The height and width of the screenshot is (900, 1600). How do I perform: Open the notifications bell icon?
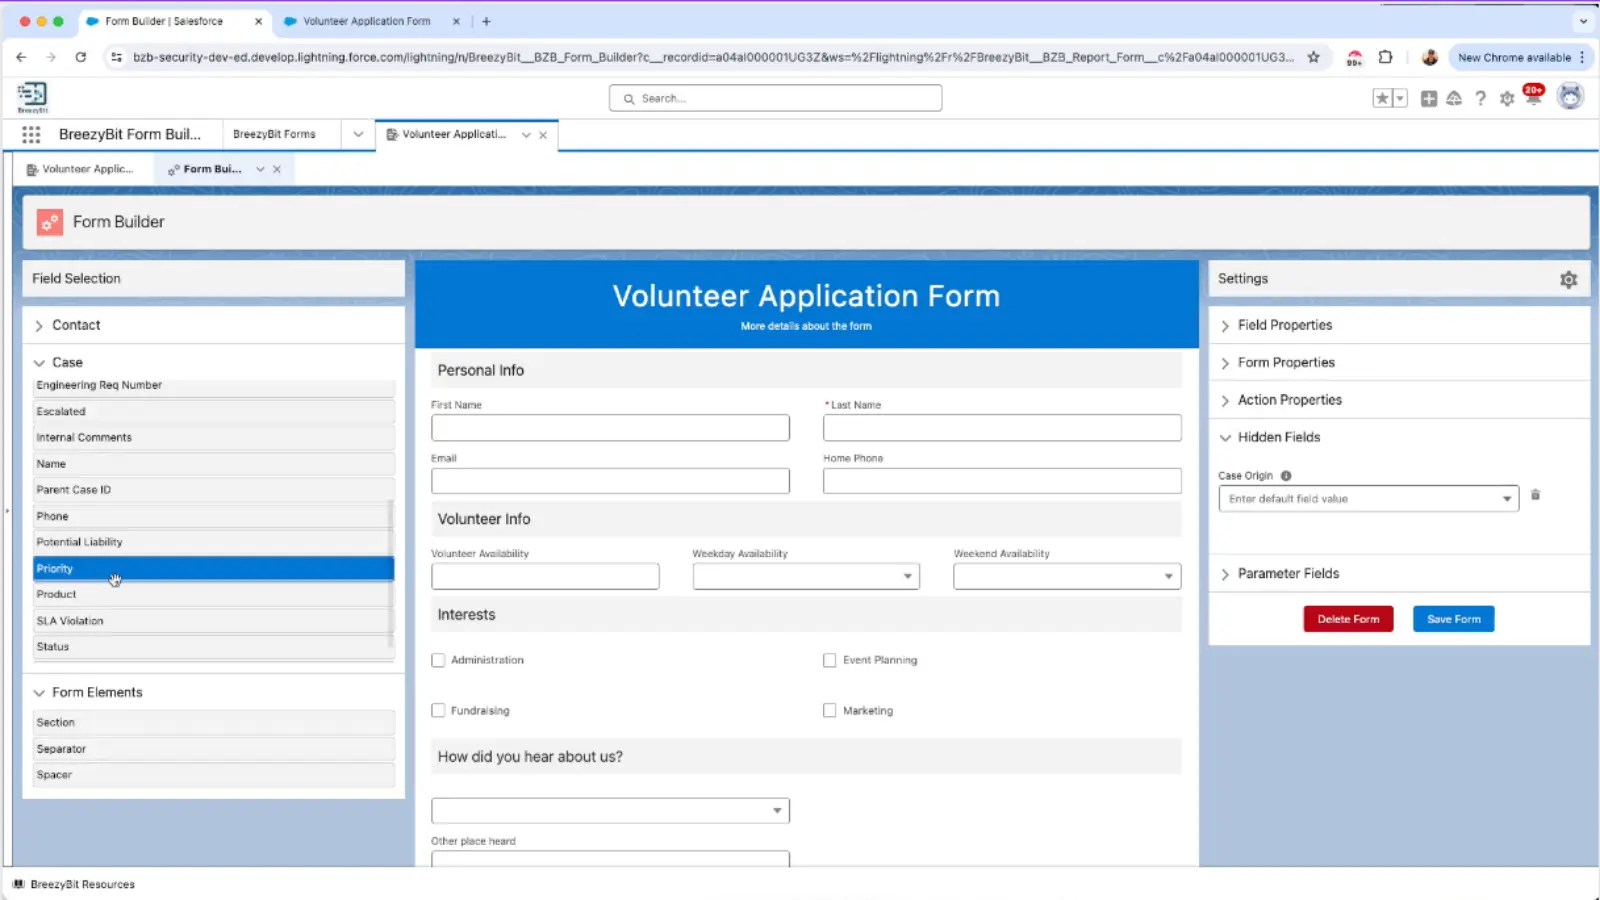tap(1534, 100)
